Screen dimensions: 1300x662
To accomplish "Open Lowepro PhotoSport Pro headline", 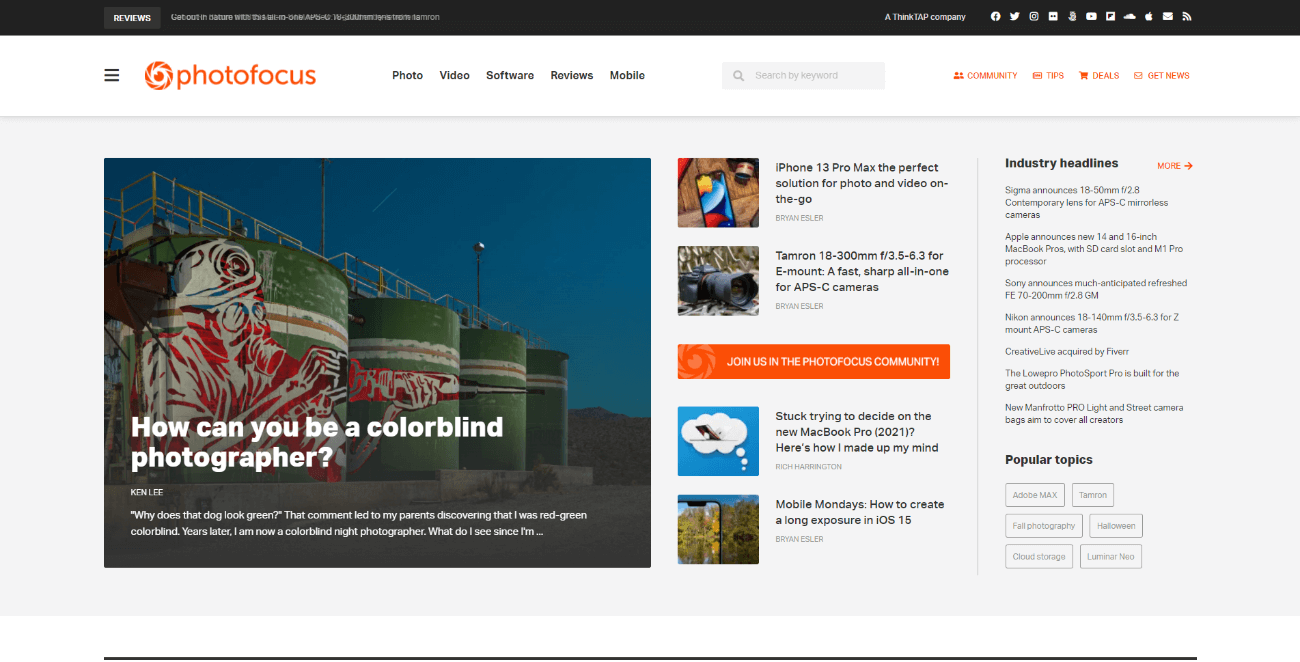I will 1092,379.
